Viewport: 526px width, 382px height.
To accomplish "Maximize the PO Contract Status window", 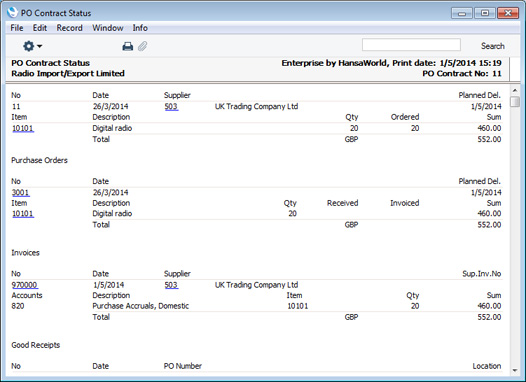I will (x=485, y=13).
